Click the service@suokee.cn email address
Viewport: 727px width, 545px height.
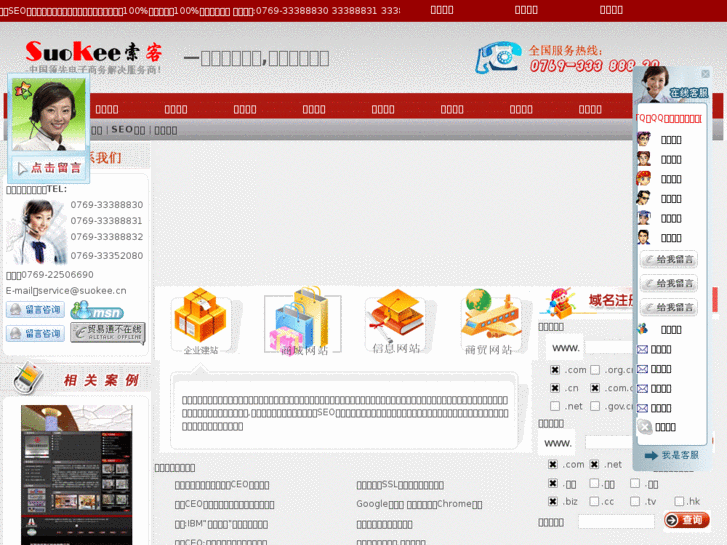82,291
